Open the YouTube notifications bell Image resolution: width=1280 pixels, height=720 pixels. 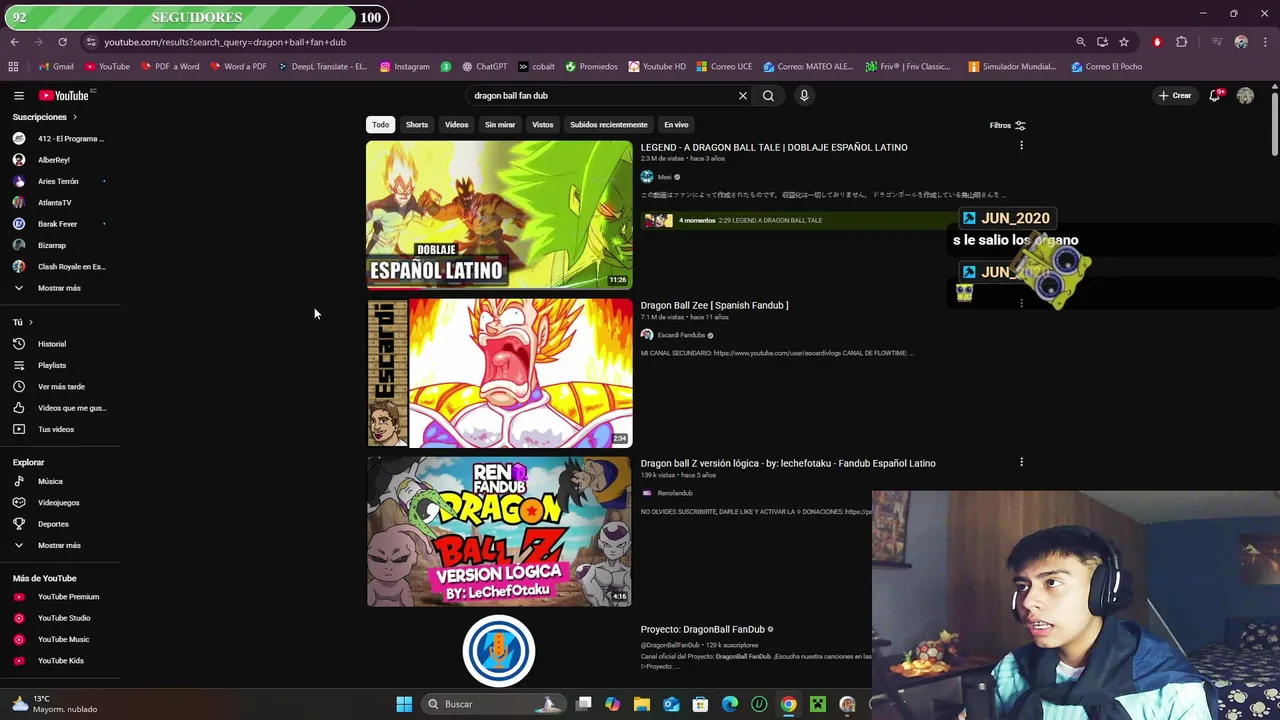pyautogui.click(x=1214, y=96)
